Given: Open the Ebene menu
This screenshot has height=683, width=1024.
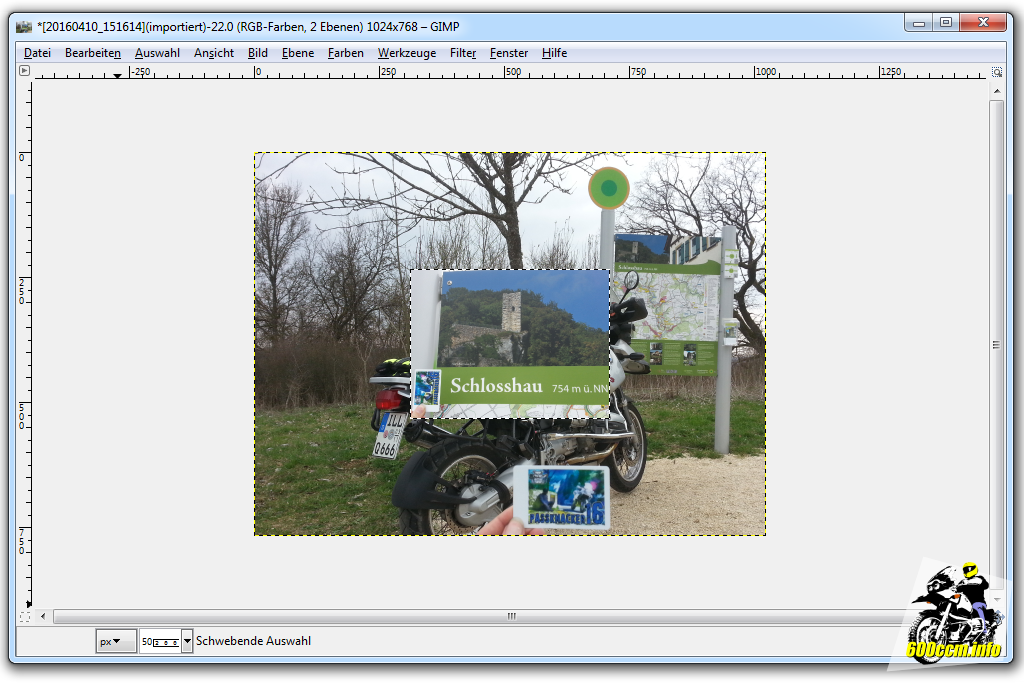Looking at the screenshot, I should (297, 53).
